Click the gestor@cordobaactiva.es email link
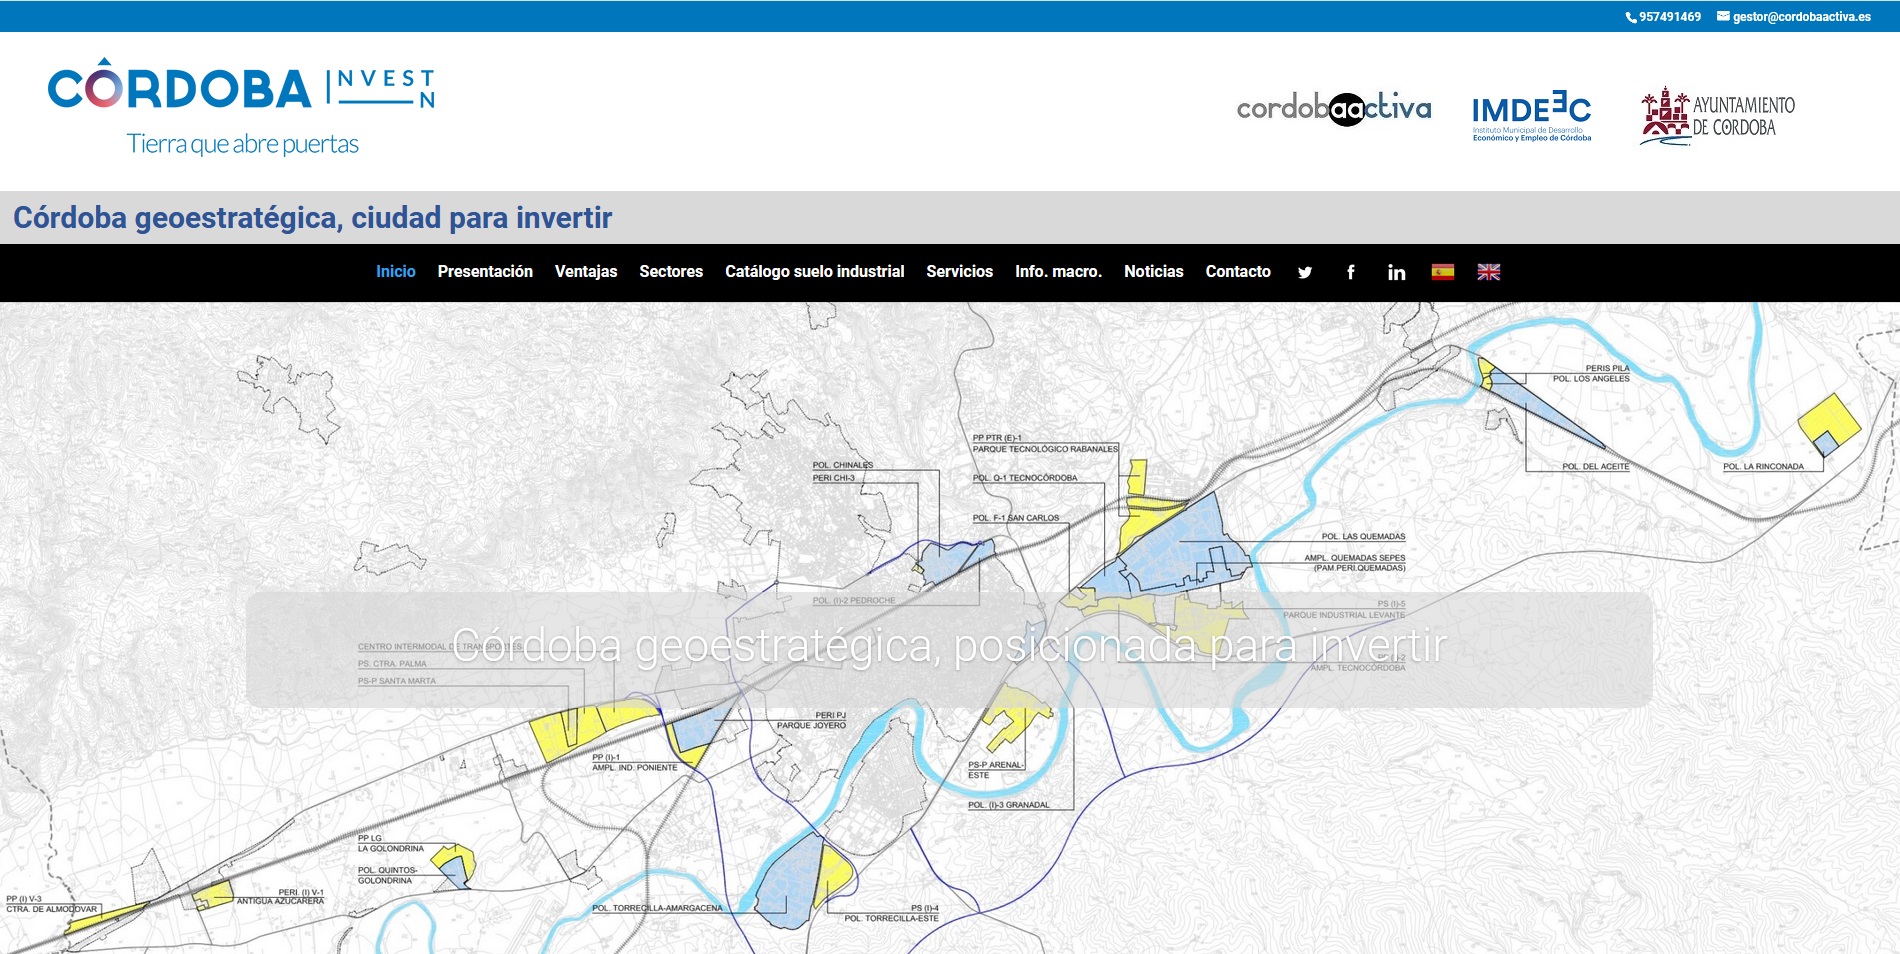 pyautogui.click(x=1801, y=17)
